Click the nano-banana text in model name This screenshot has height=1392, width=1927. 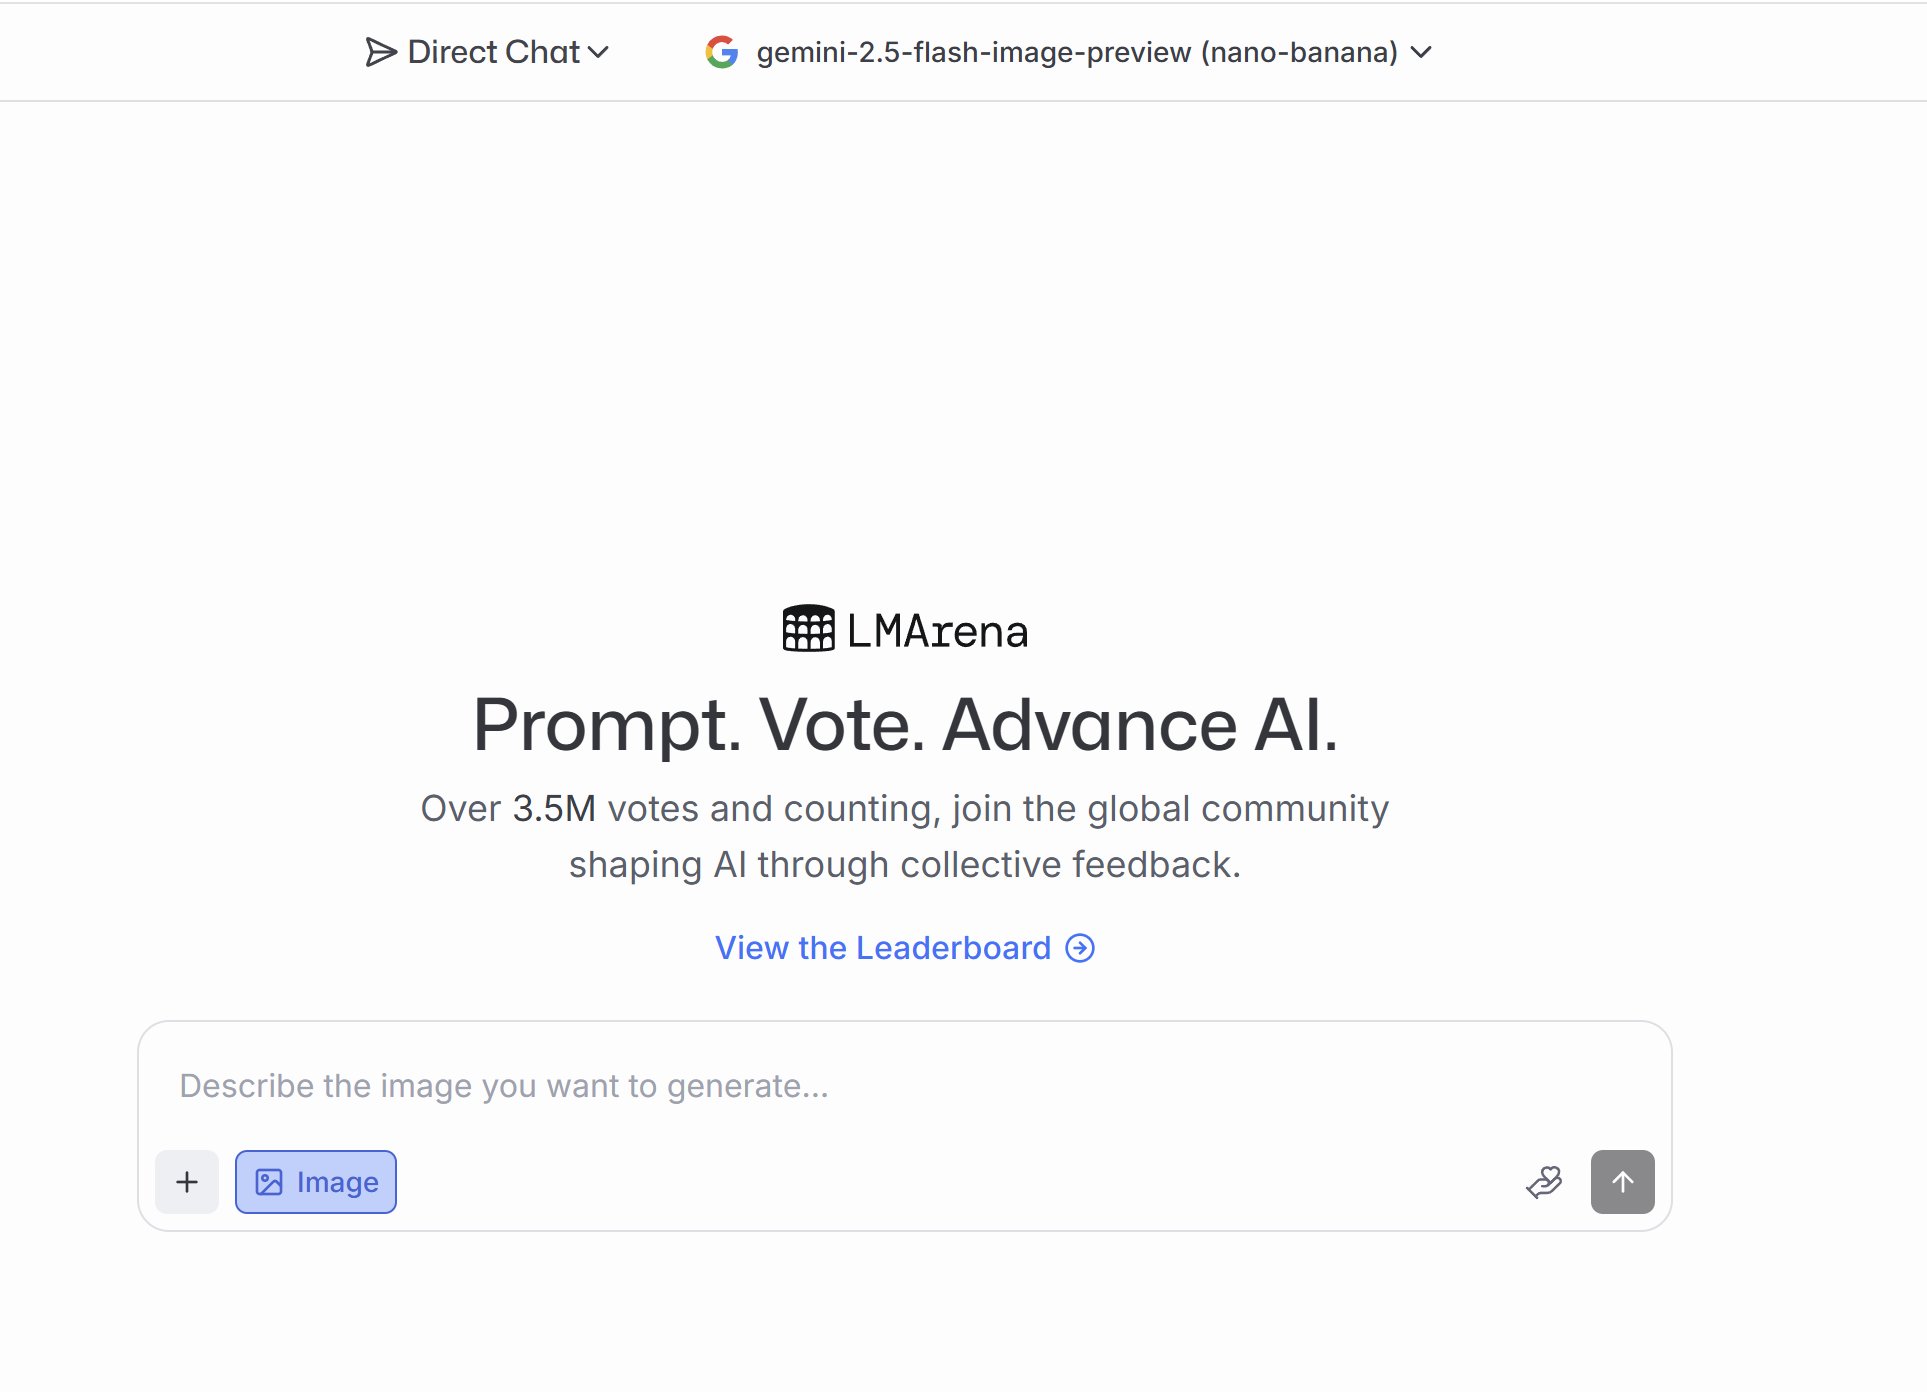point(1299,52)
